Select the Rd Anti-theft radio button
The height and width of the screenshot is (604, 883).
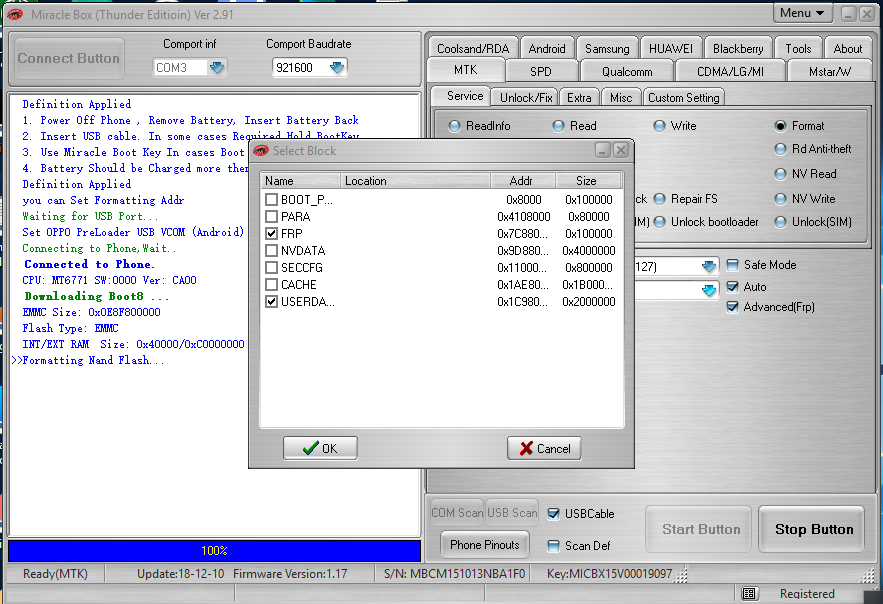(780, 149)
